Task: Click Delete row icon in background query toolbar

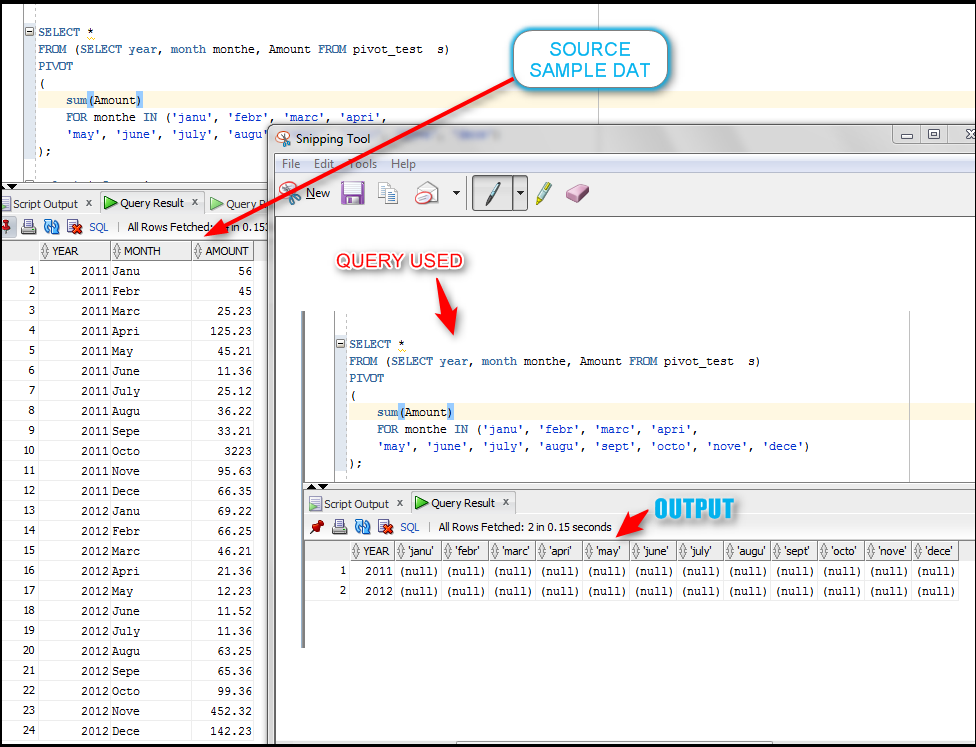Action: tap(75, 227)
